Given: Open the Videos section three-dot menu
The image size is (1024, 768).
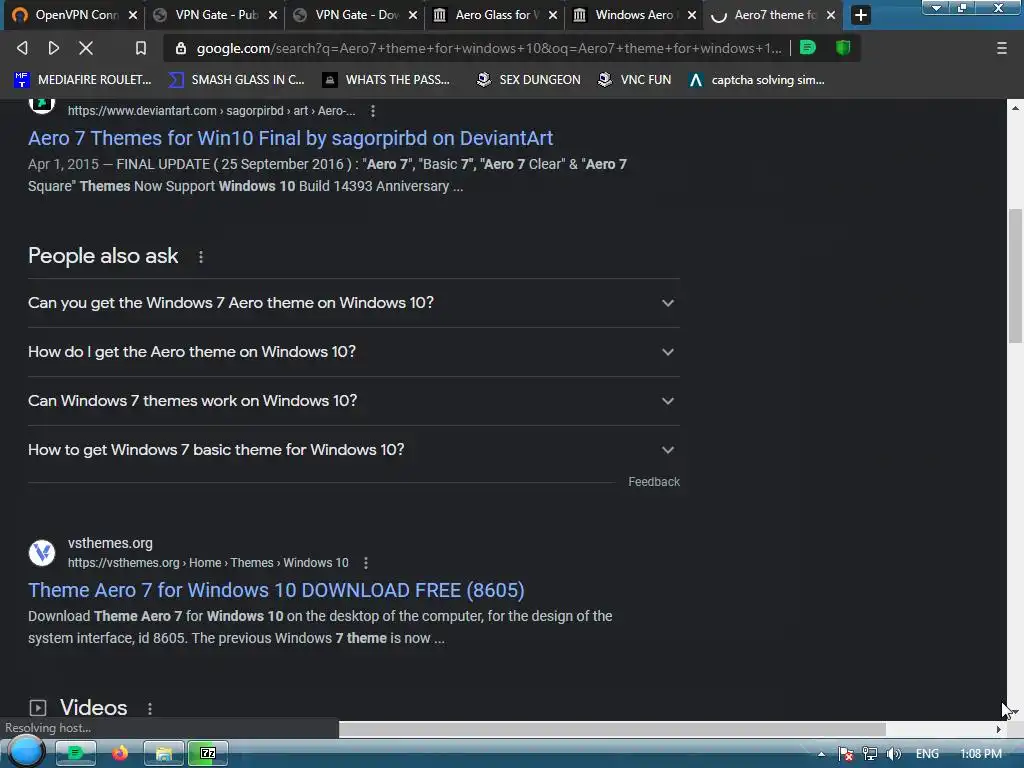Looking at the screenshot, I should [150, 709].
